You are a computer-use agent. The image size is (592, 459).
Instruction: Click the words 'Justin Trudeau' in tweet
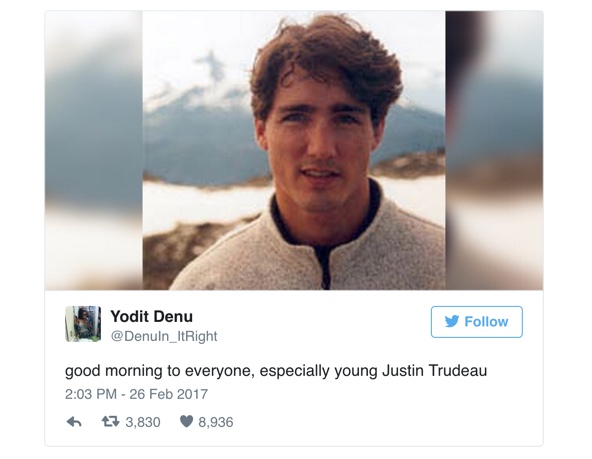pos(435,370)
